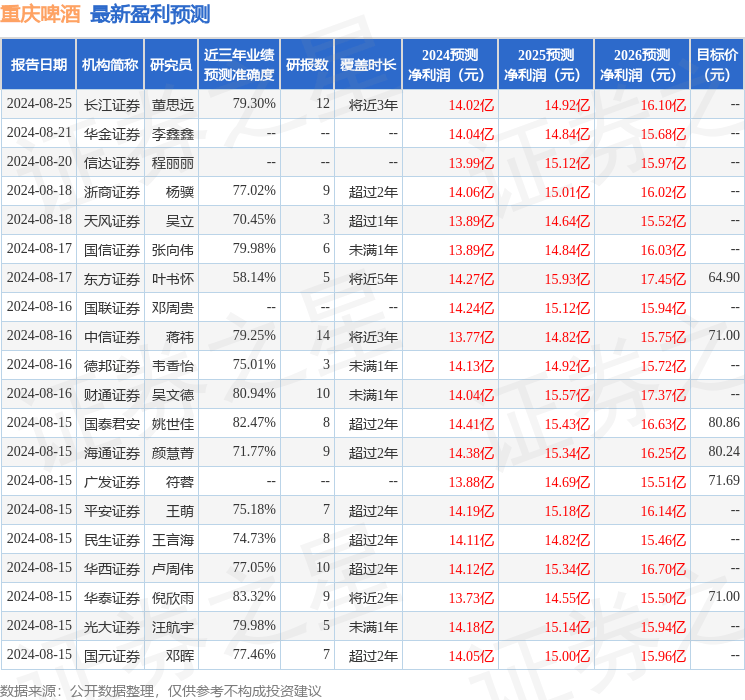Click analyst name 倪欣雨
The image size is (745, 700).
[172, 598]
